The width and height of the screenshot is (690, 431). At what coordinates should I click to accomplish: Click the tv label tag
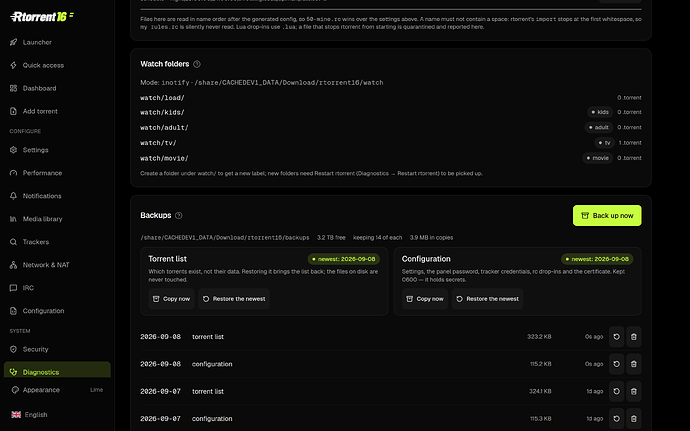click(603, 143)
